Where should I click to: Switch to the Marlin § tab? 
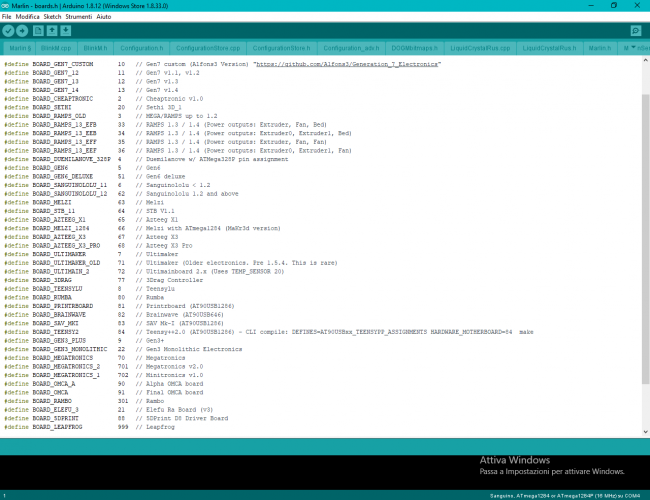[21, 47]
